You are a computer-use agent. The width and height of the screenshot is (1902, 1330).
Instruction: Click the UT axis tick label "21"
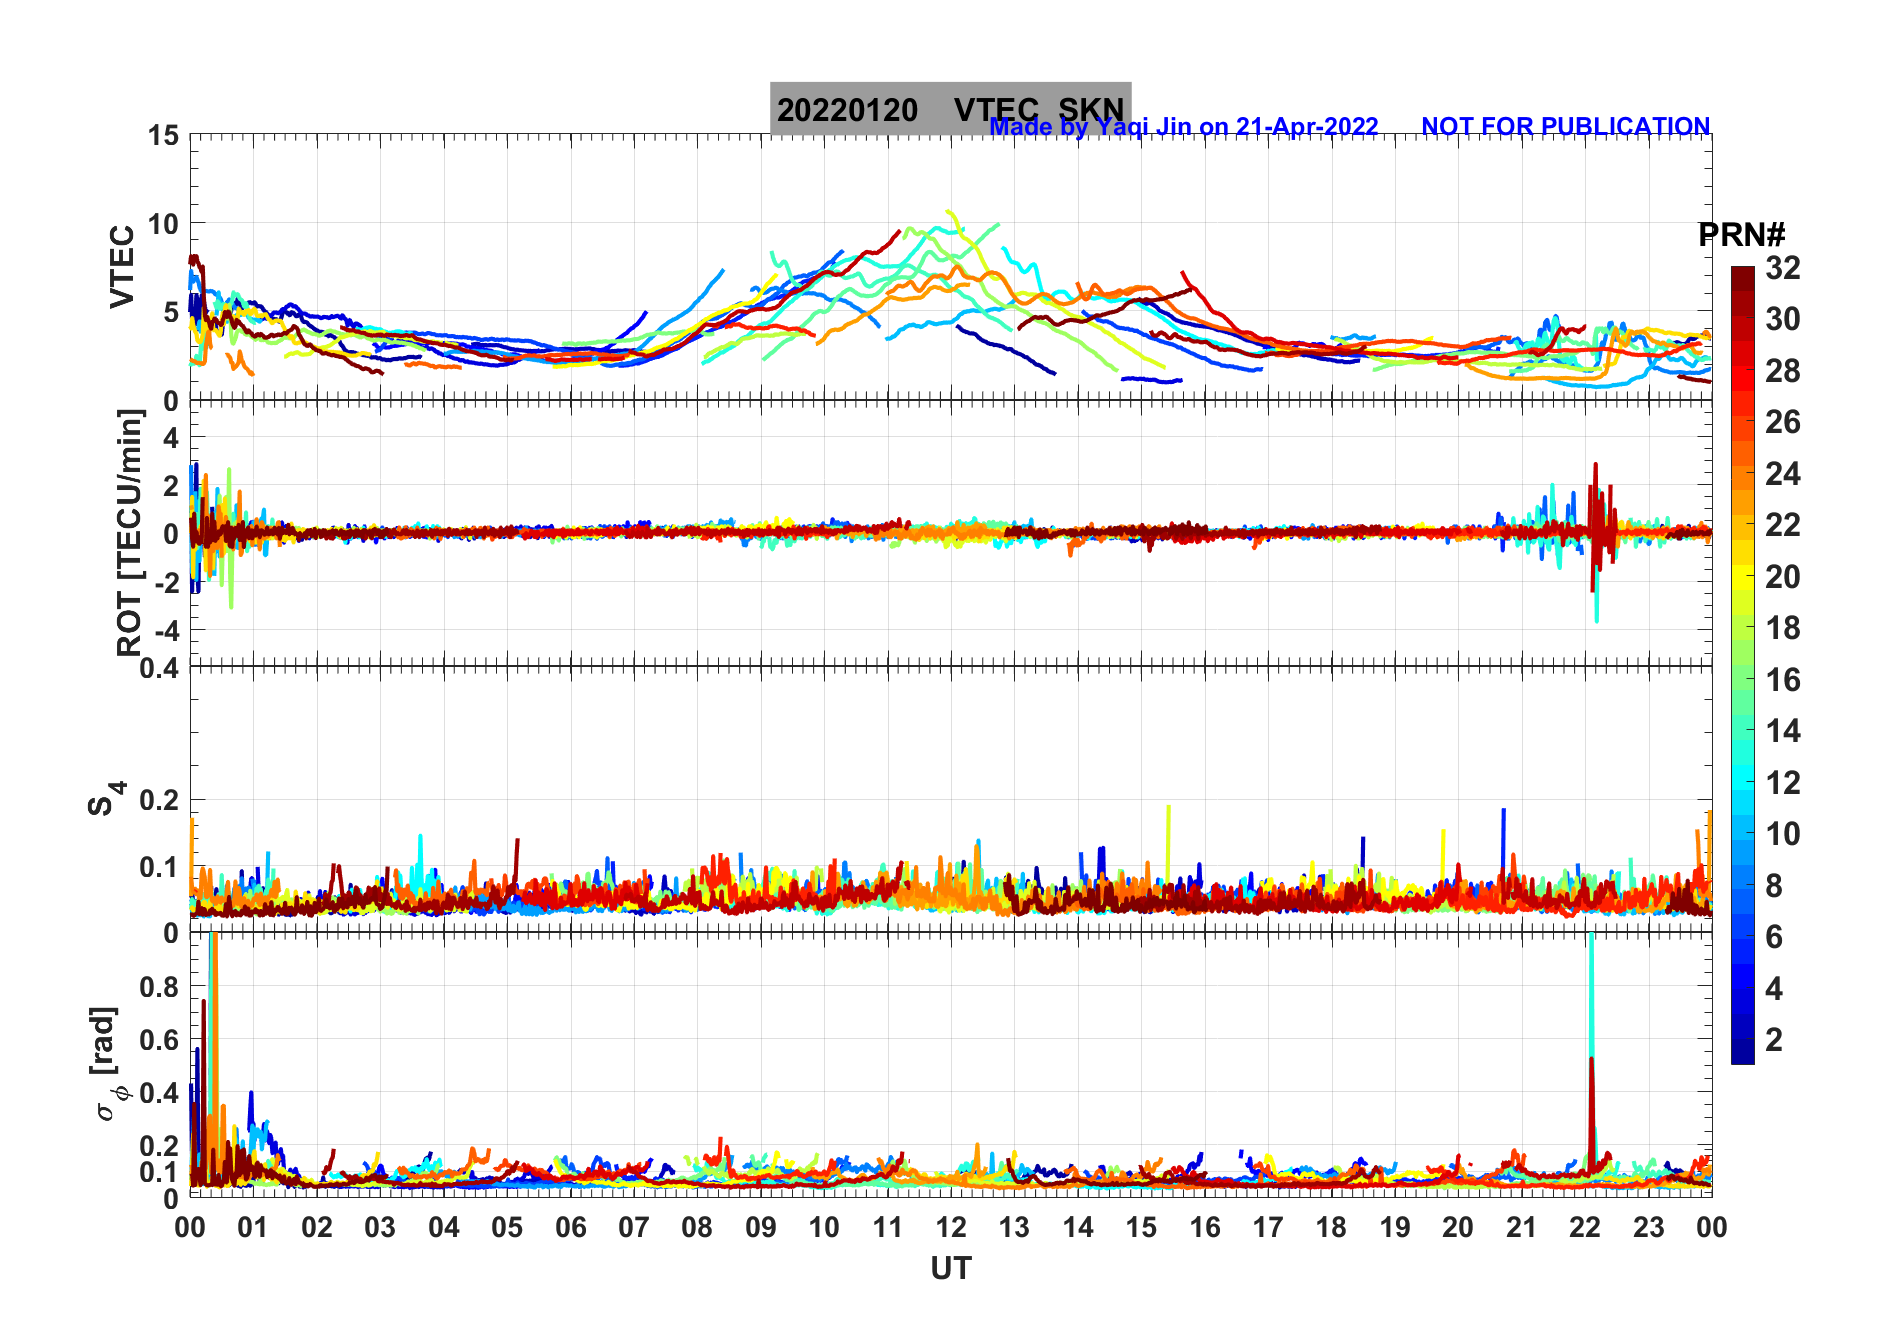pos(1522,1228)
